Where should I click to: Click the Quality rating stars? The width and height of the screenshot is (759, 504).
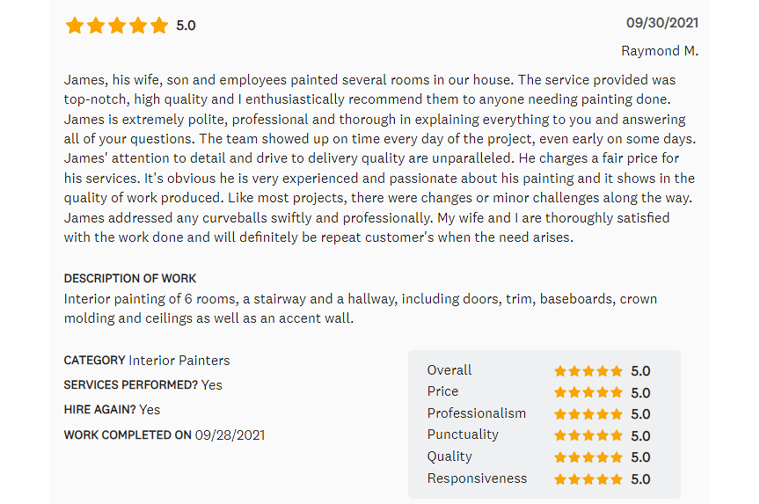coord(588,457)
